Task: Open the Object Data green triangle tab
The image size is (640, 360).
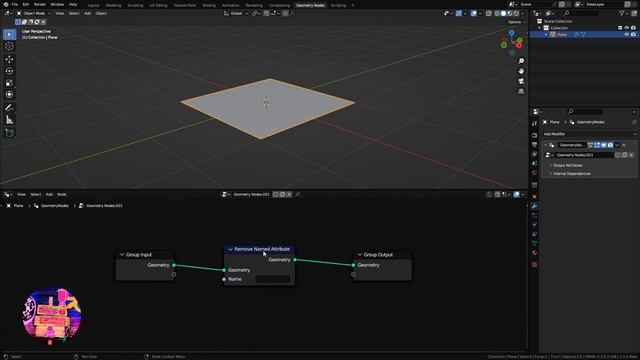Action: tap(534, 244)
